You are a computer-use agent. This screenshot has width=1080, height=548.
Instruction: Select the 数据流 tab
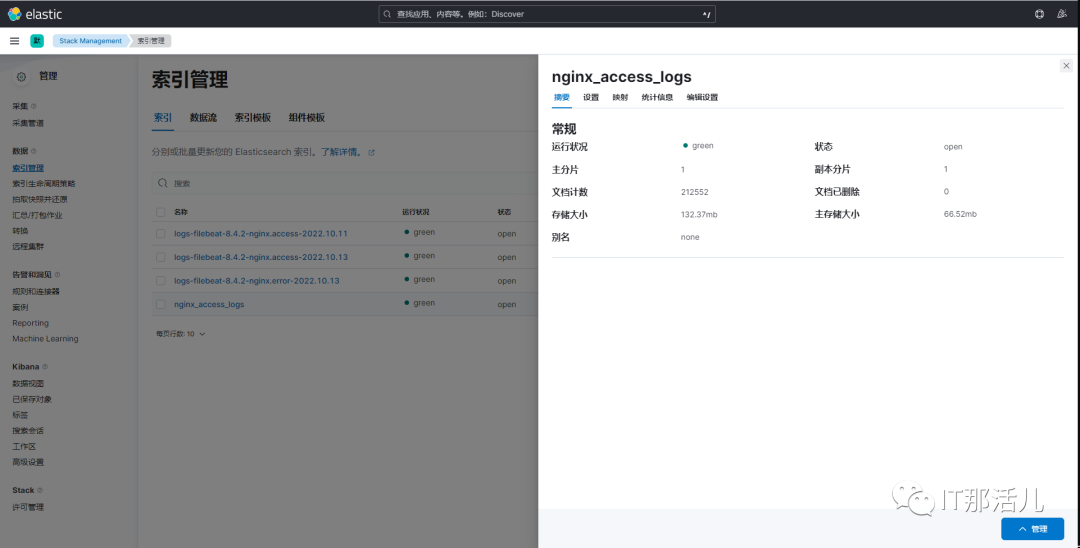coord(203,118)
